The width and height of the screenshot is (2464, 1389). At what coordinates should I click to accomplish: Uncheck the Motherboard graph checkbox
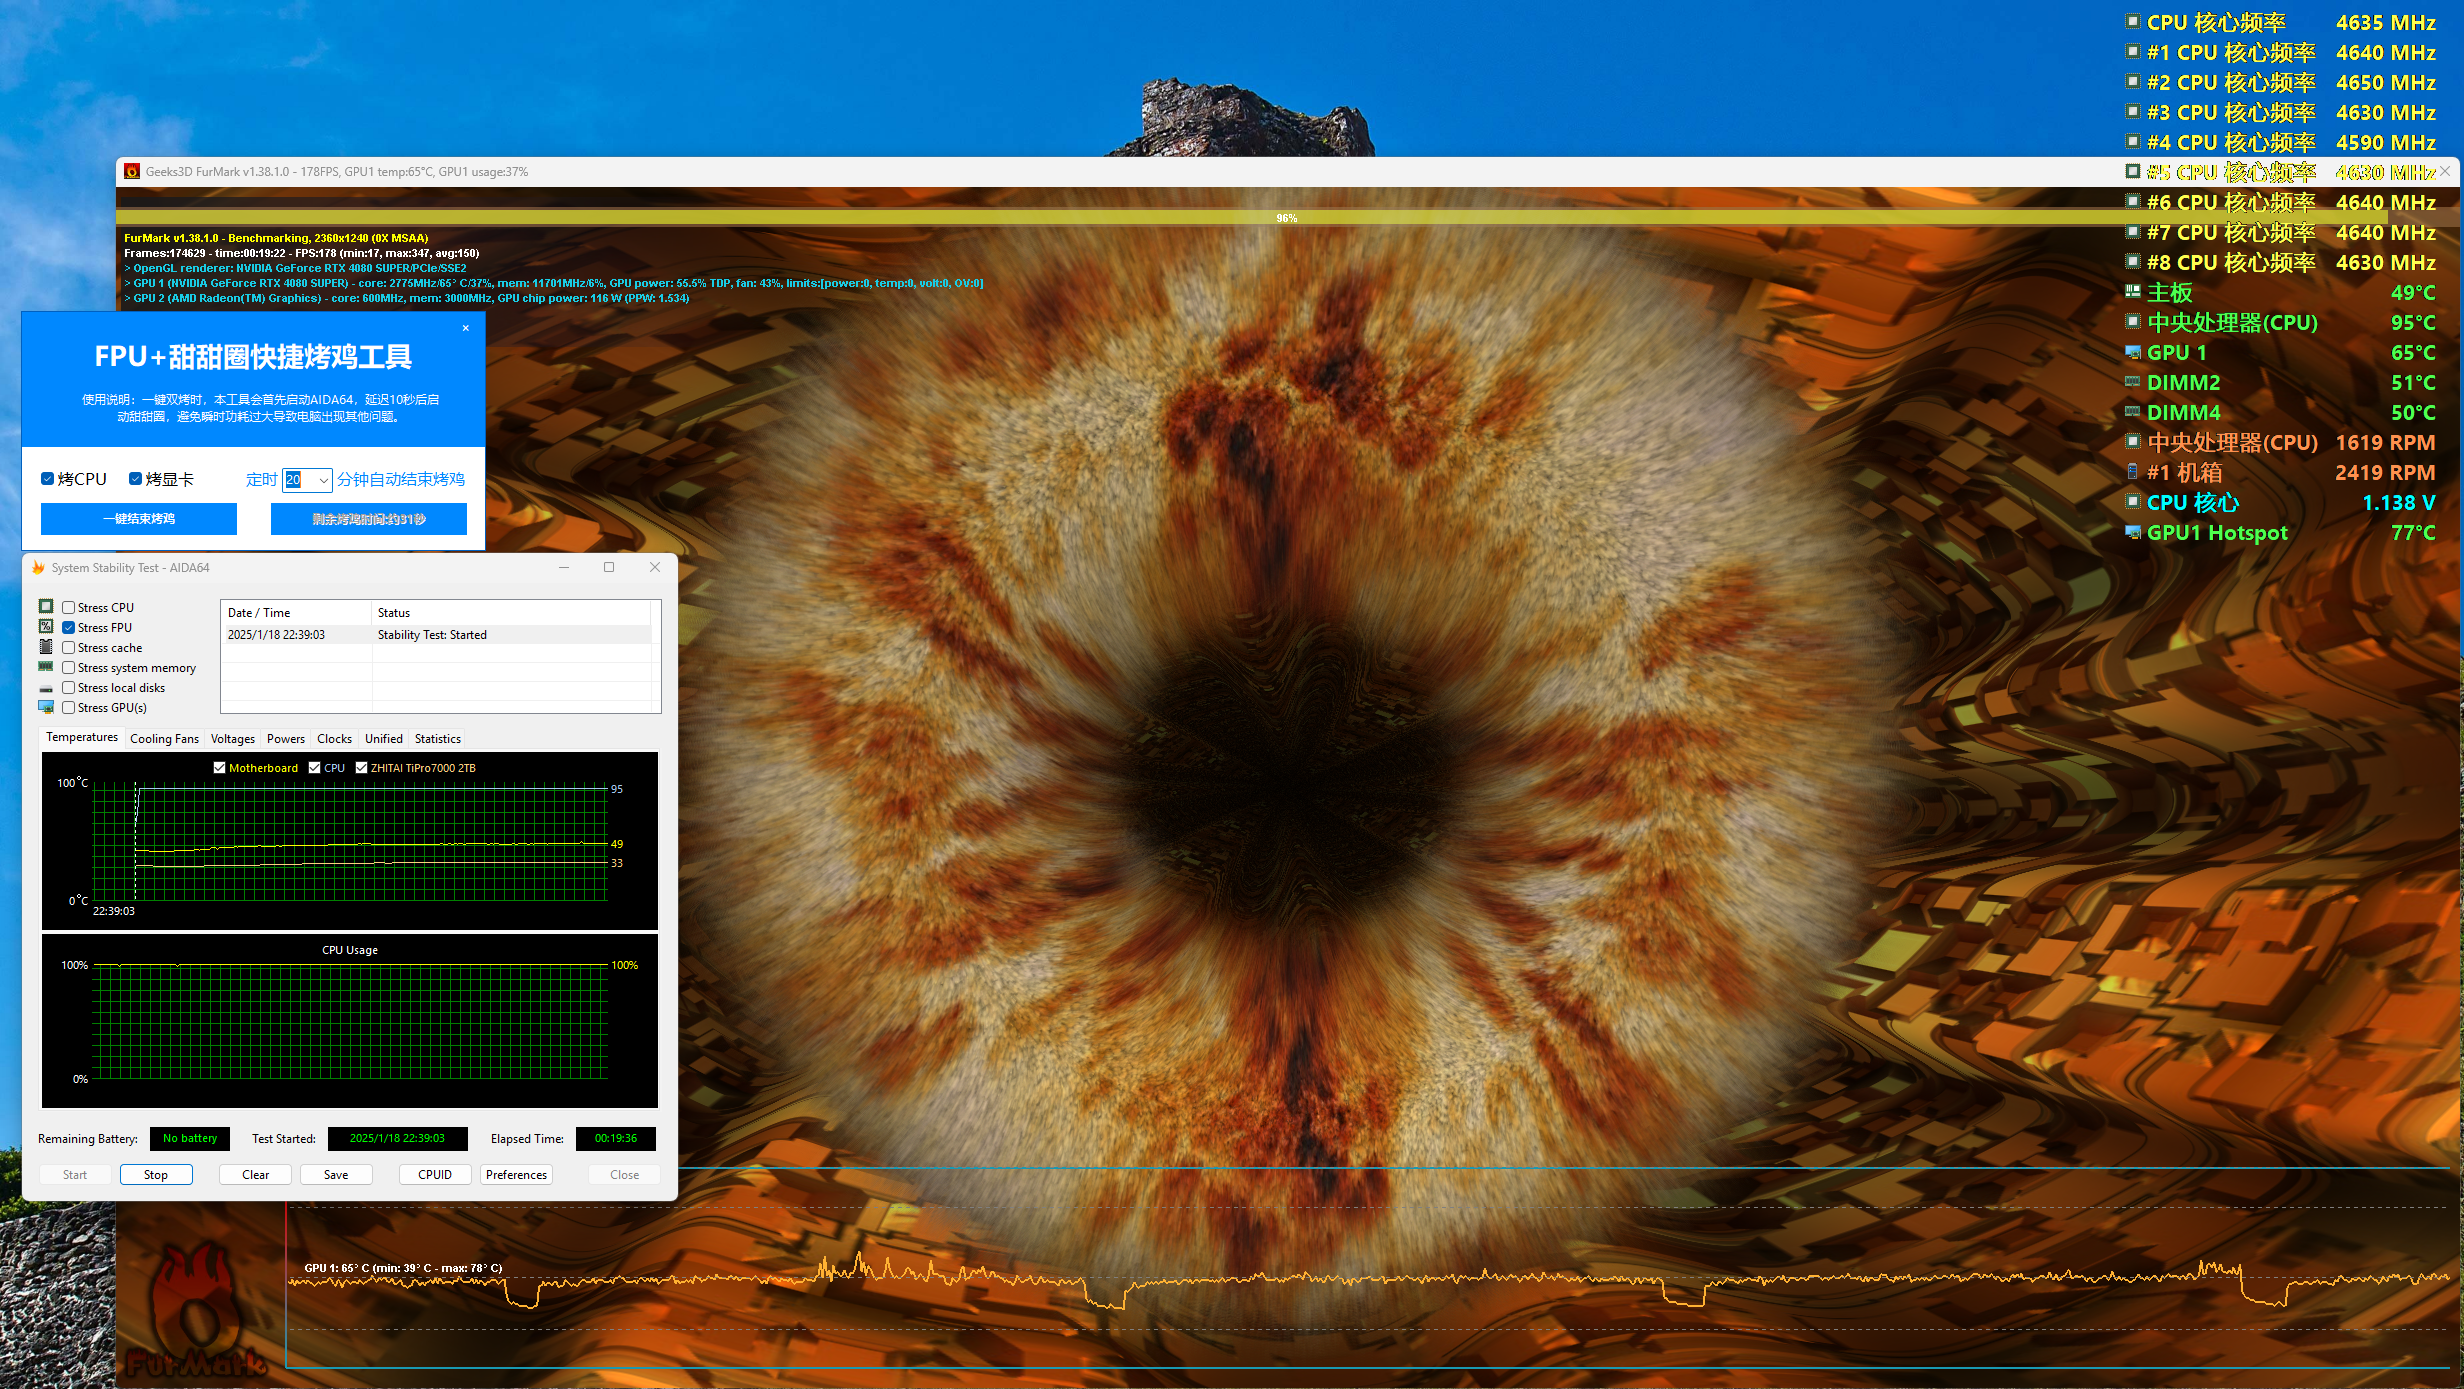pyautogui.click(x=220, y=768)
